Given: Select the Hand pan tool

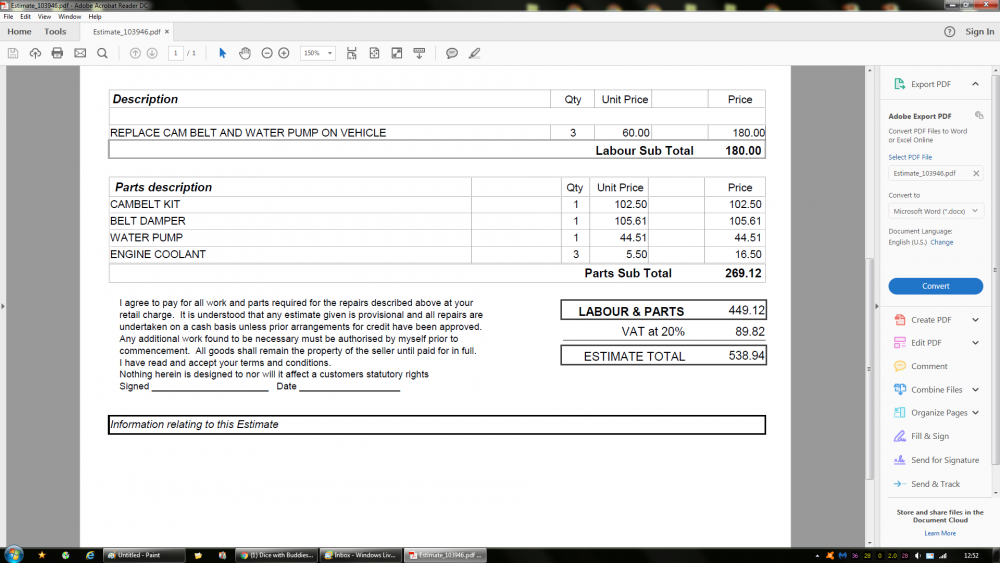Looking at the screenshot, I should pos(245,54).
